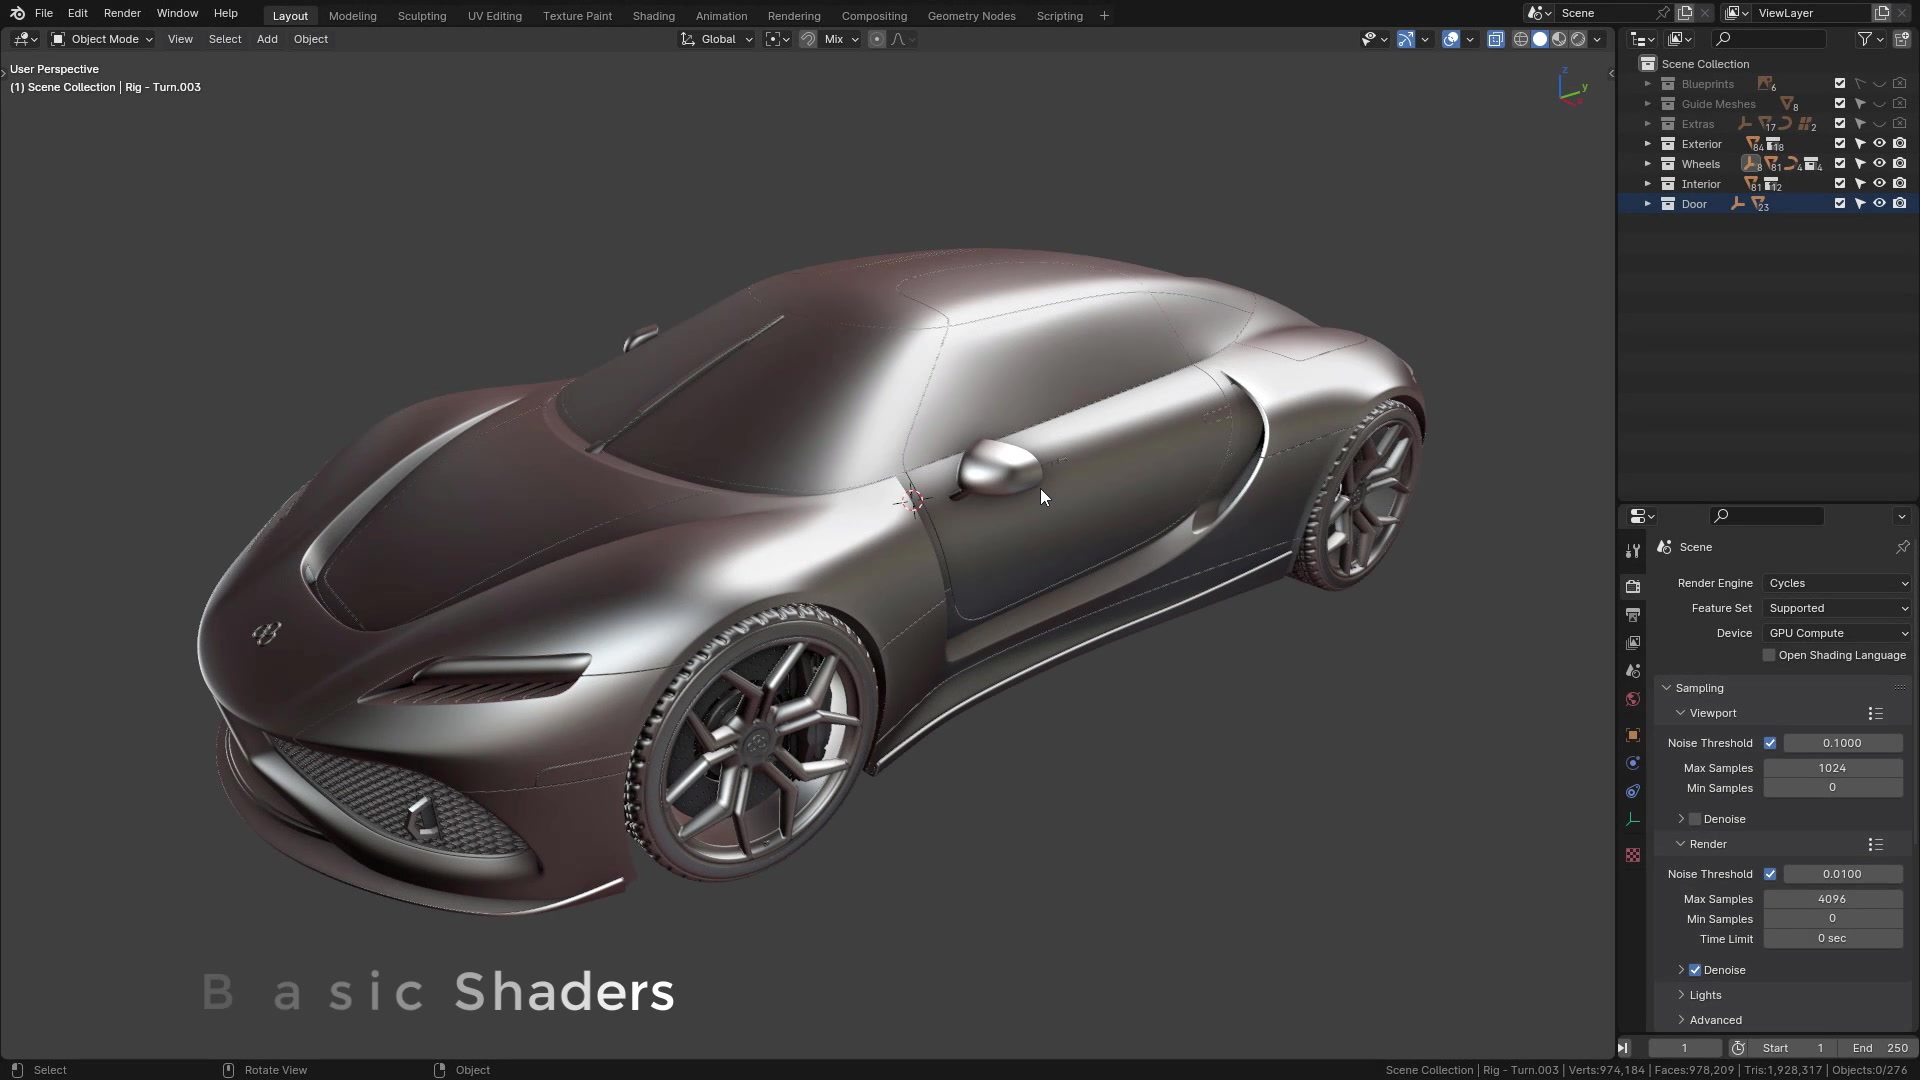Open the Render menu
This screenshot has width=1920, height=1080.
pos(122,13)
